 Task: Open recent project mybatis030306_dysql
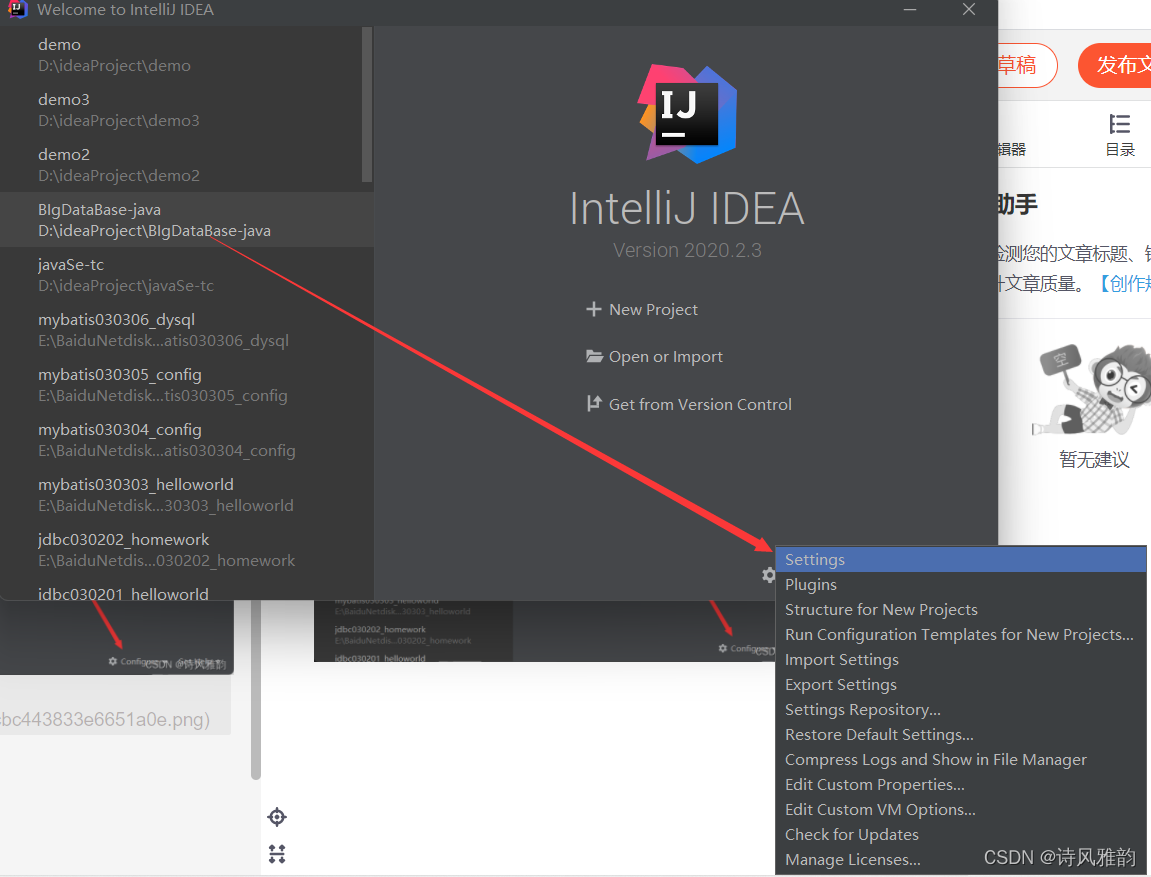[x=186, y=330]
